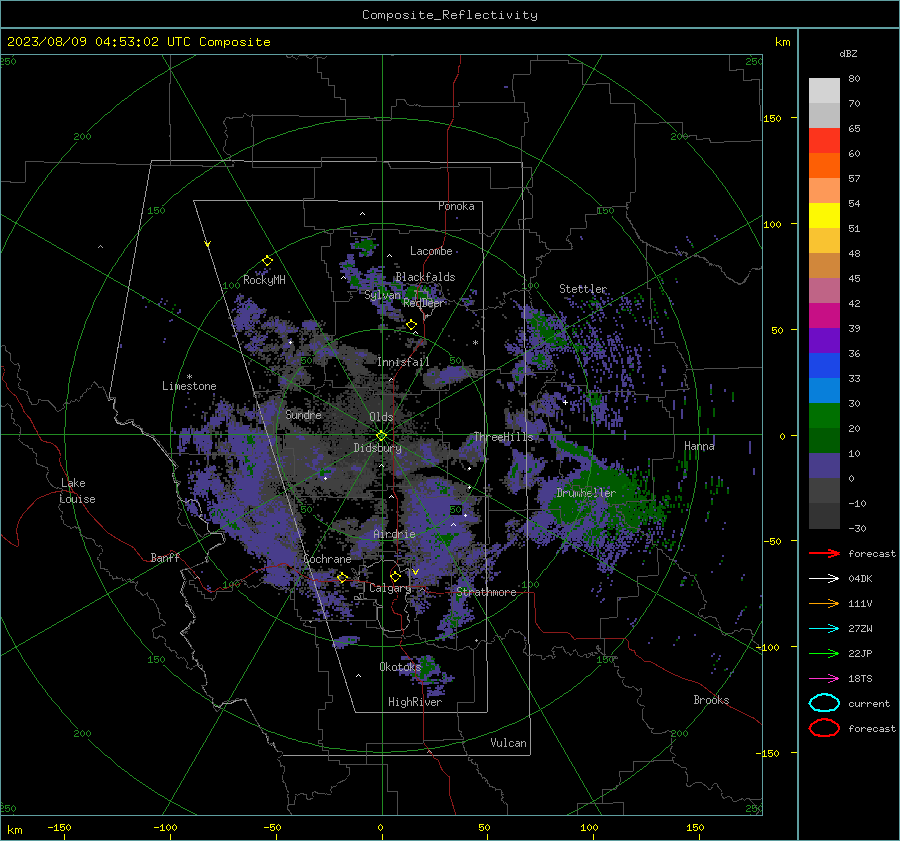Click the -150 tick label on bottom axis
900x841 pixels.
(59, 827)
